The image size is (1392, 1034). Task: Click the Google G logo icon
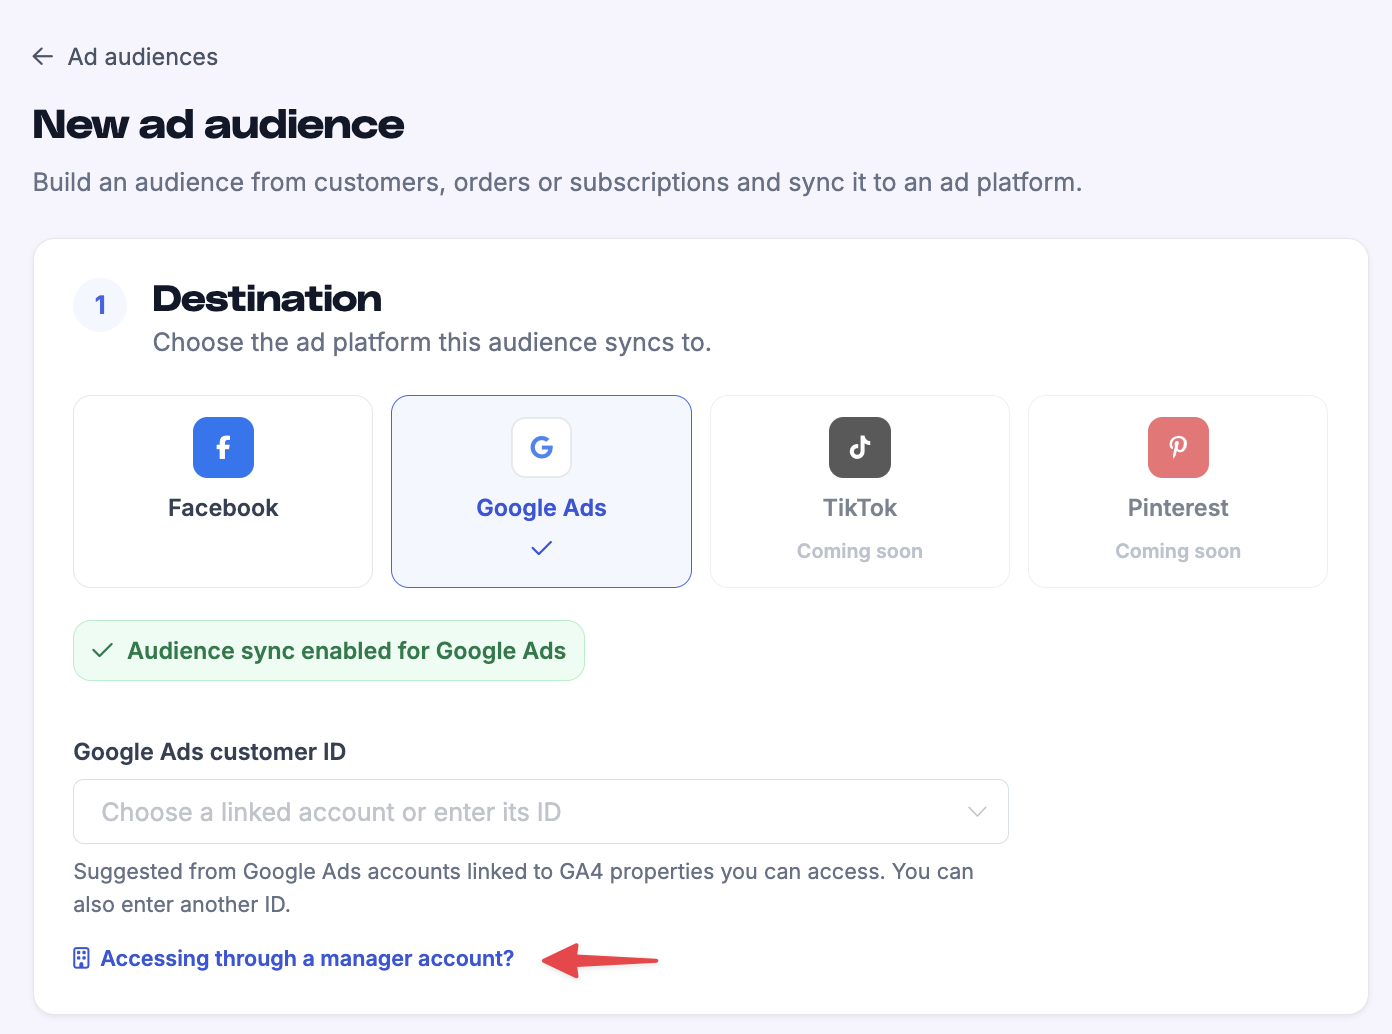coord(541,447)
